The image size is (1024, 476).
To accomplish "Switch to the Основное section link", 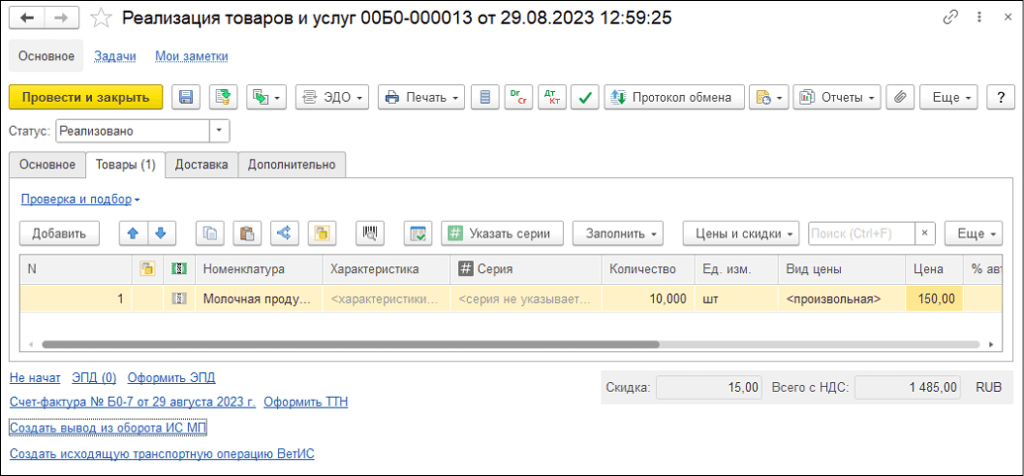I will tap(46, 56).
